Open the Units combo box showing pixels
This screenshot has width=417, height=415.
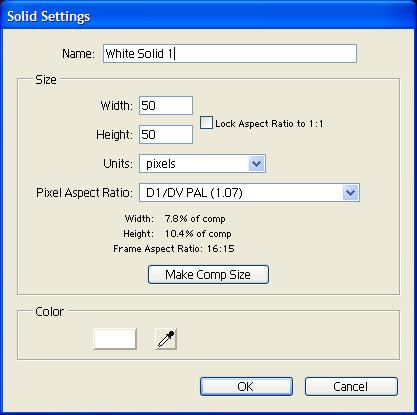tap(202, 164)
